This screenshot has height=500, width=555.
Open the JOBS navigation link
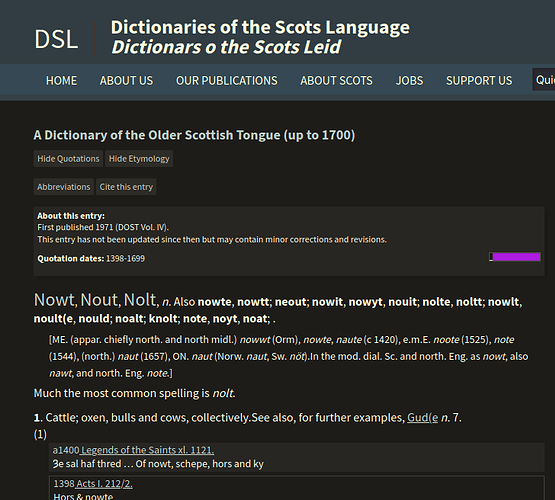(409, 81)
